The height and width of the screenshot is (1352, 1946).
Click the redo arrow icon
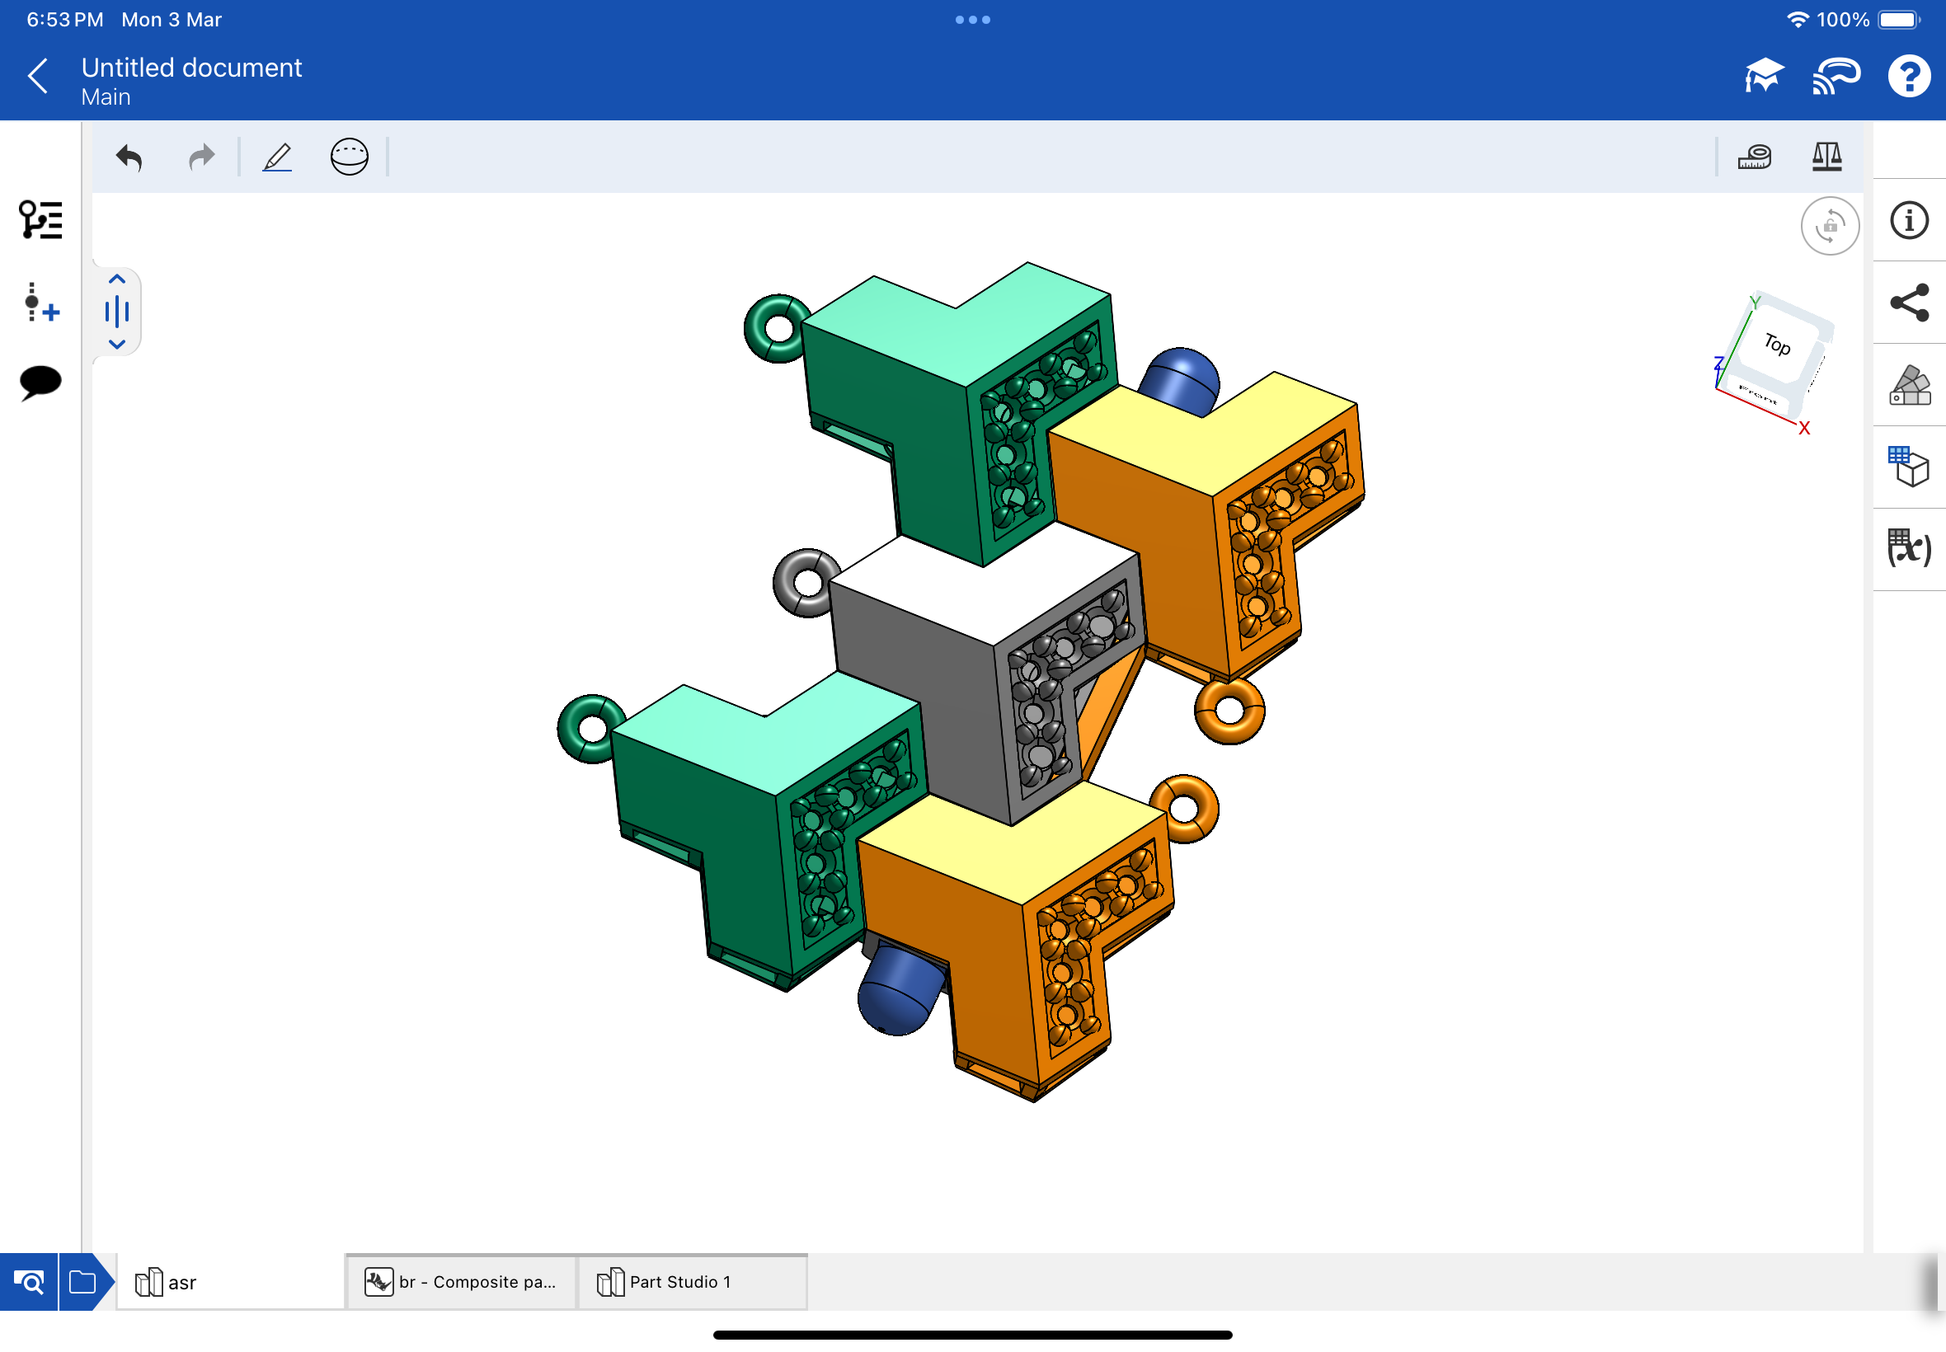coord(202,157)
